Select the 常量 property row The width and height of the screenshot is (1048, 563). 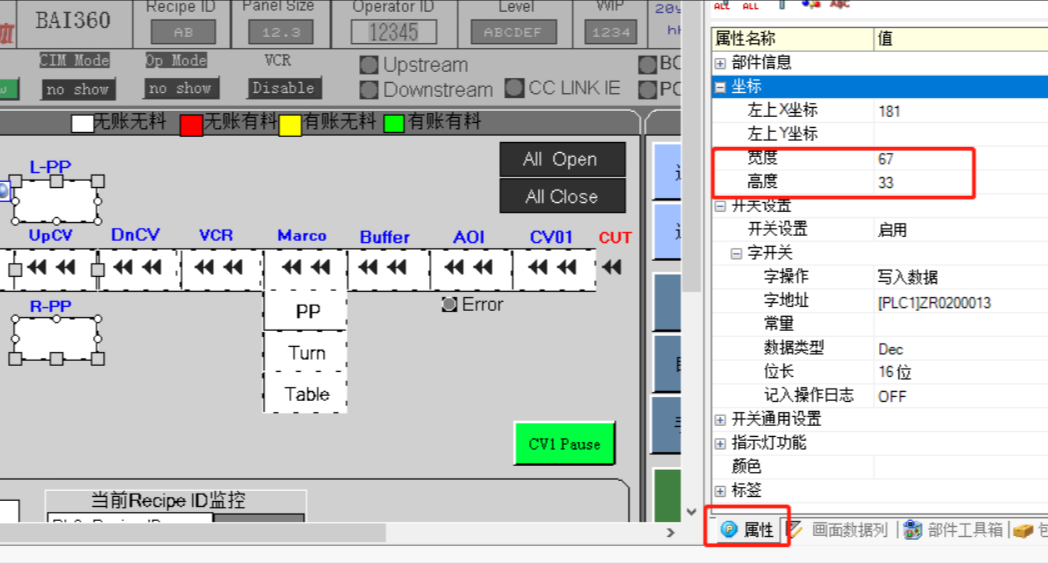click(880, 324)
